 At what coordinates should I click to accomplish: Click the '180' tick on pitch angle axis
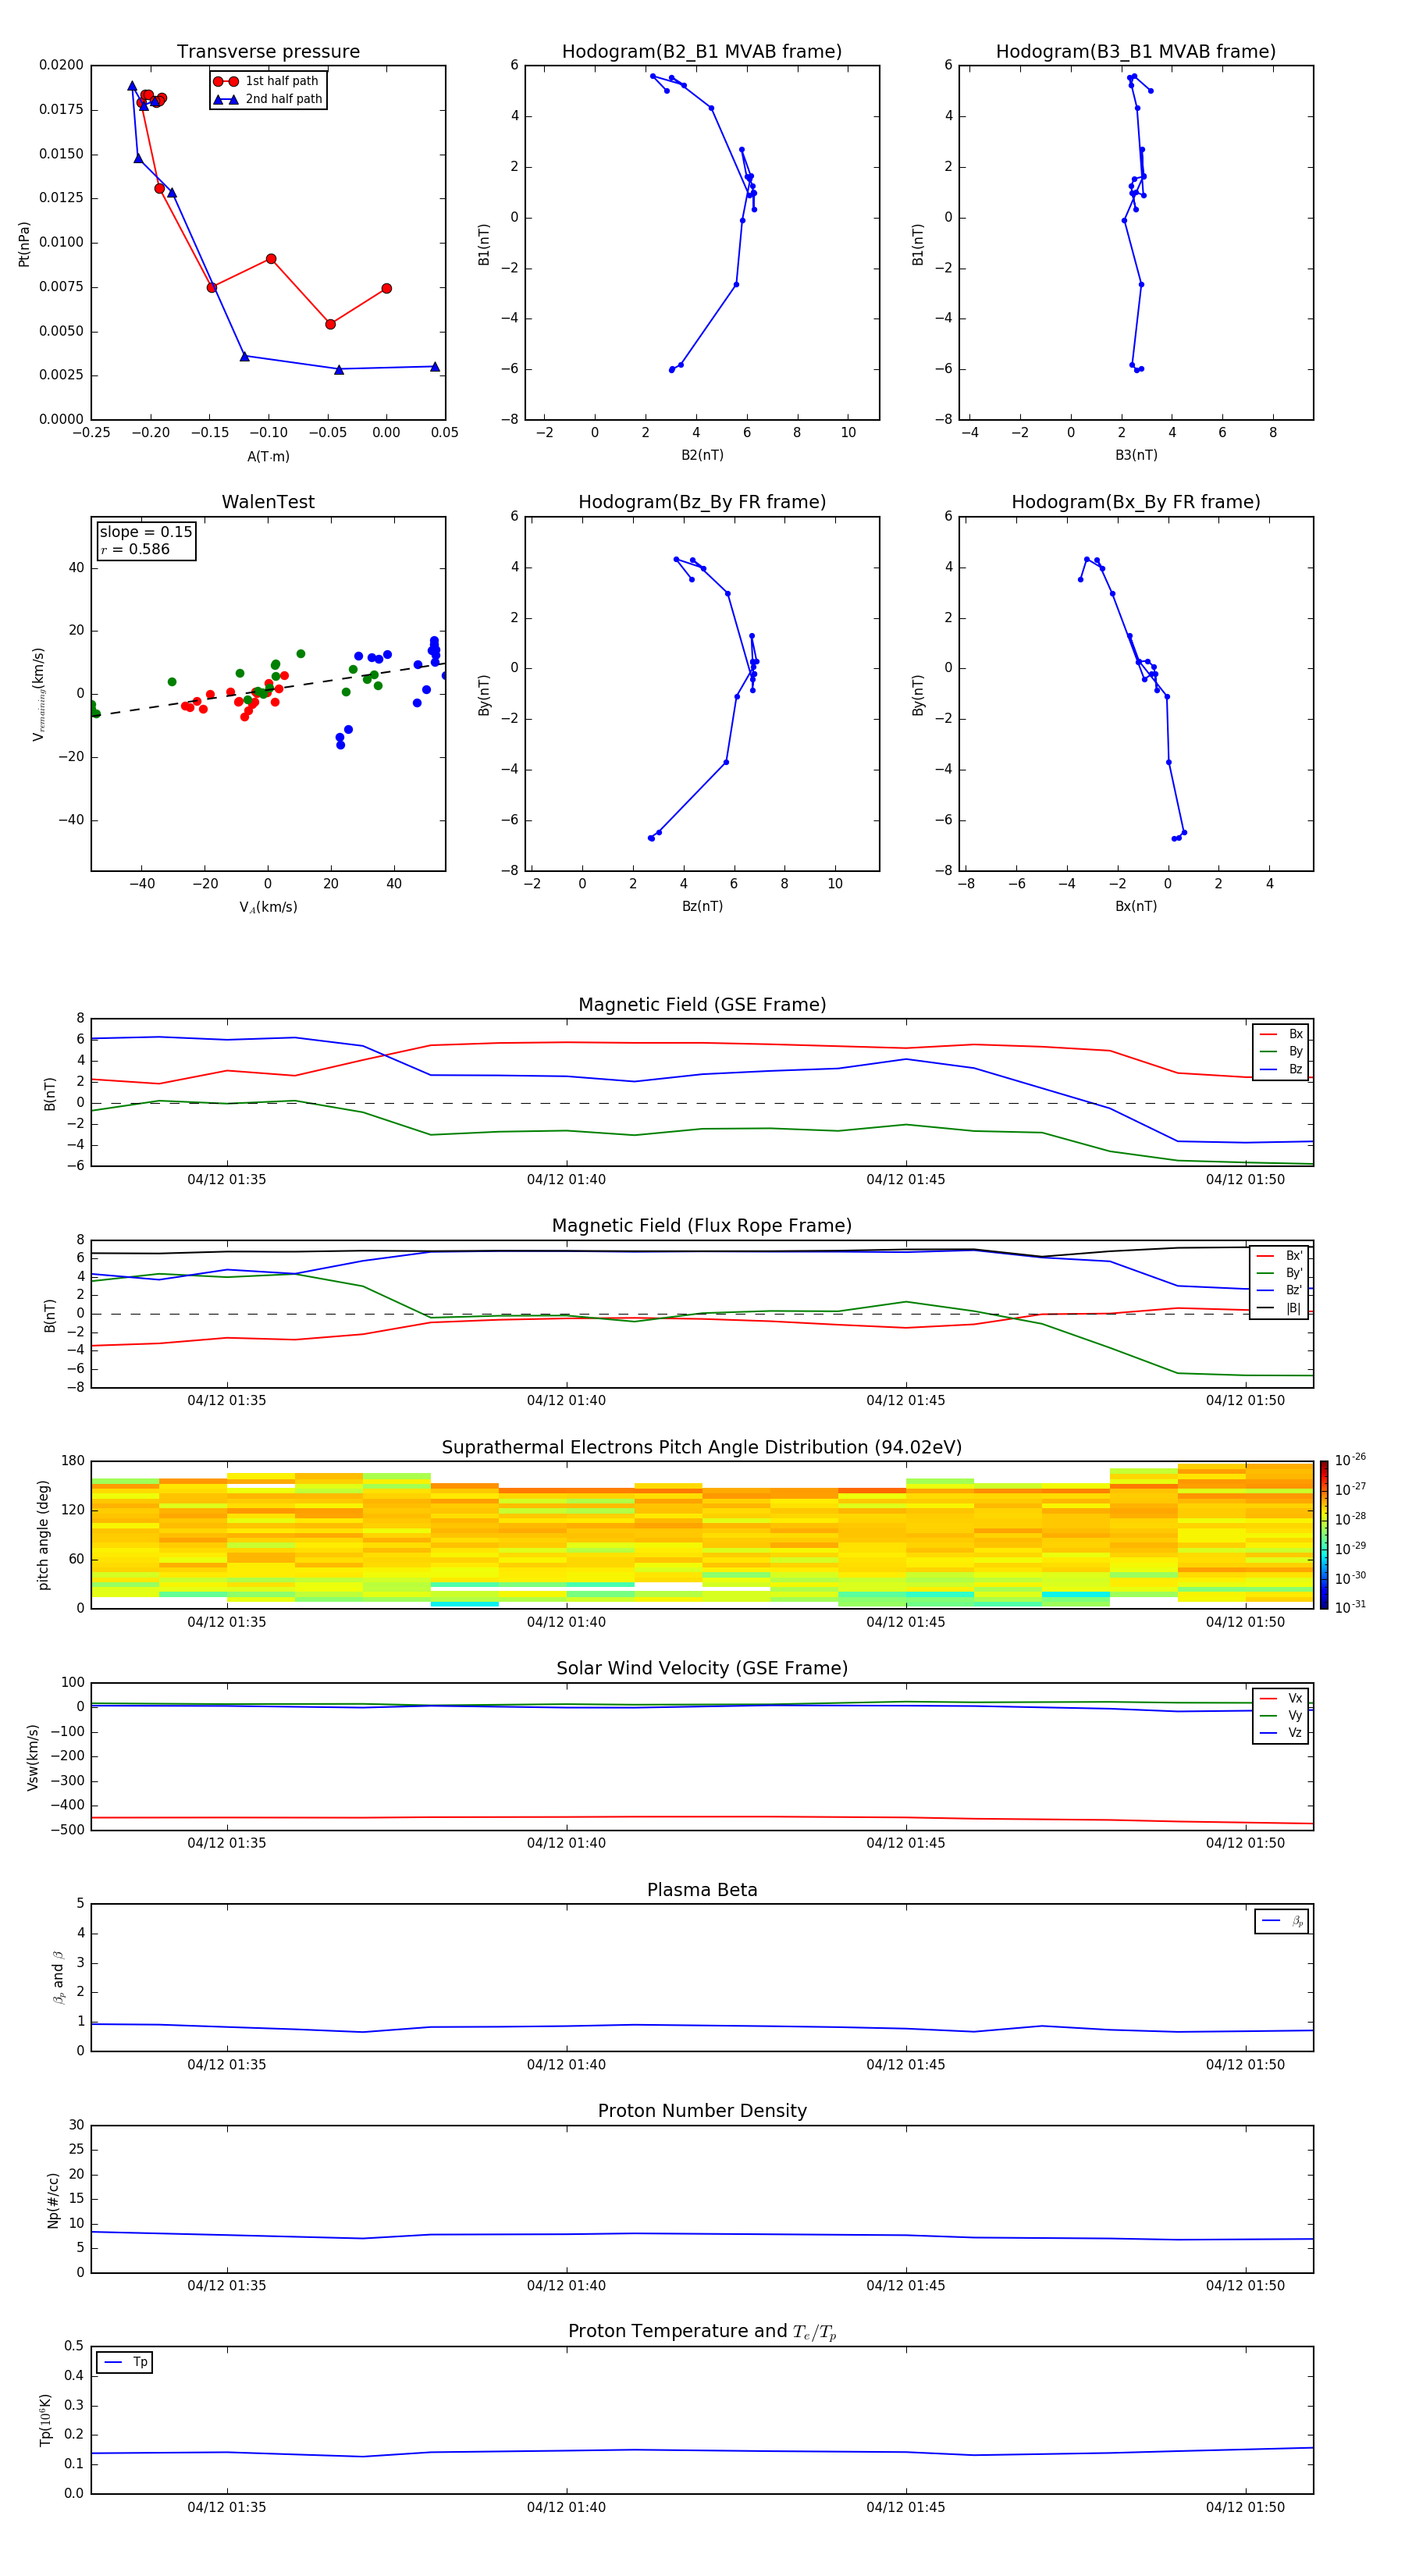(x=73, y=1461)
